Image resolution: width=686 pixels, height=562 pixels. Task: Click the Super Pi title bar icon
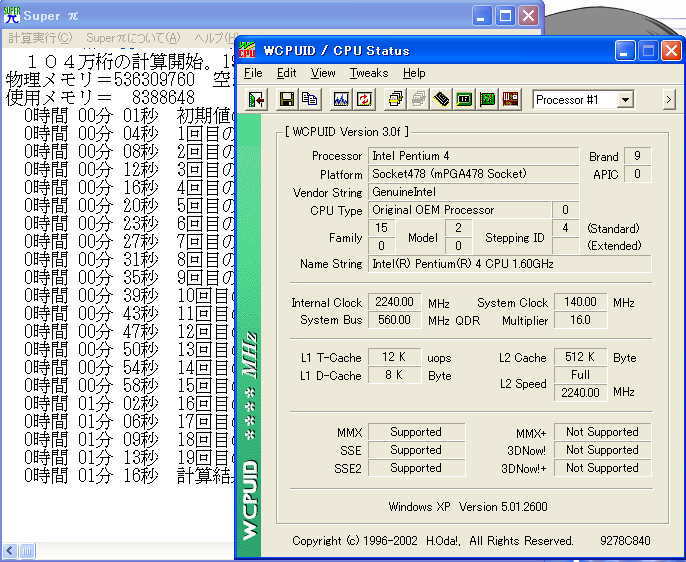[12, 15]
